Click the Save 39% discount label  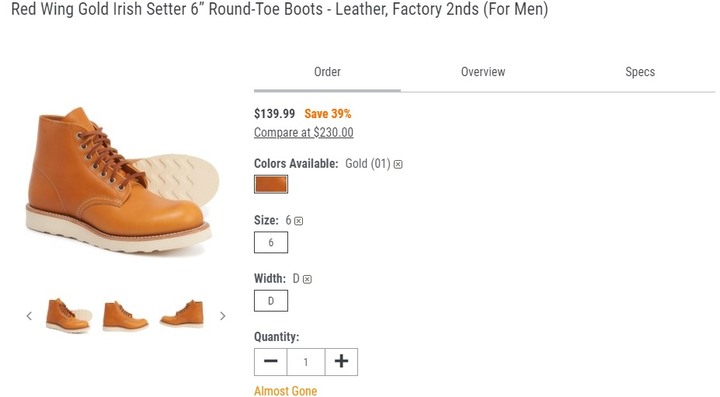pyautogui.click(x=328, y=114)
